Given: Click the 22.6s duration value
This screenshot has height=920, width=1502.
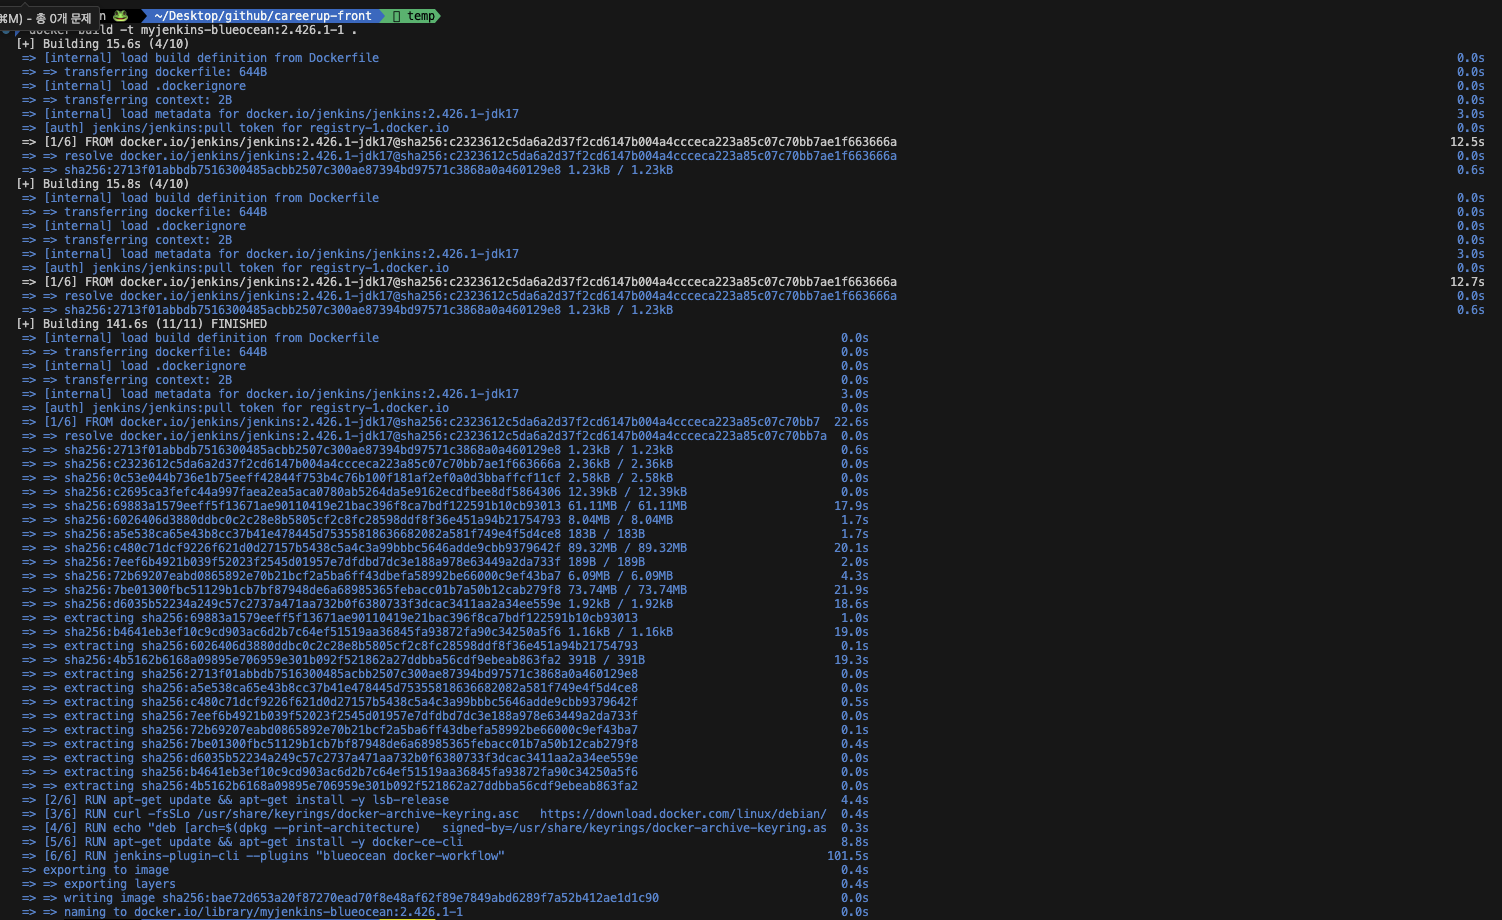Looking at the screenshot, I should pyautogui.click(x=851, y=422).
